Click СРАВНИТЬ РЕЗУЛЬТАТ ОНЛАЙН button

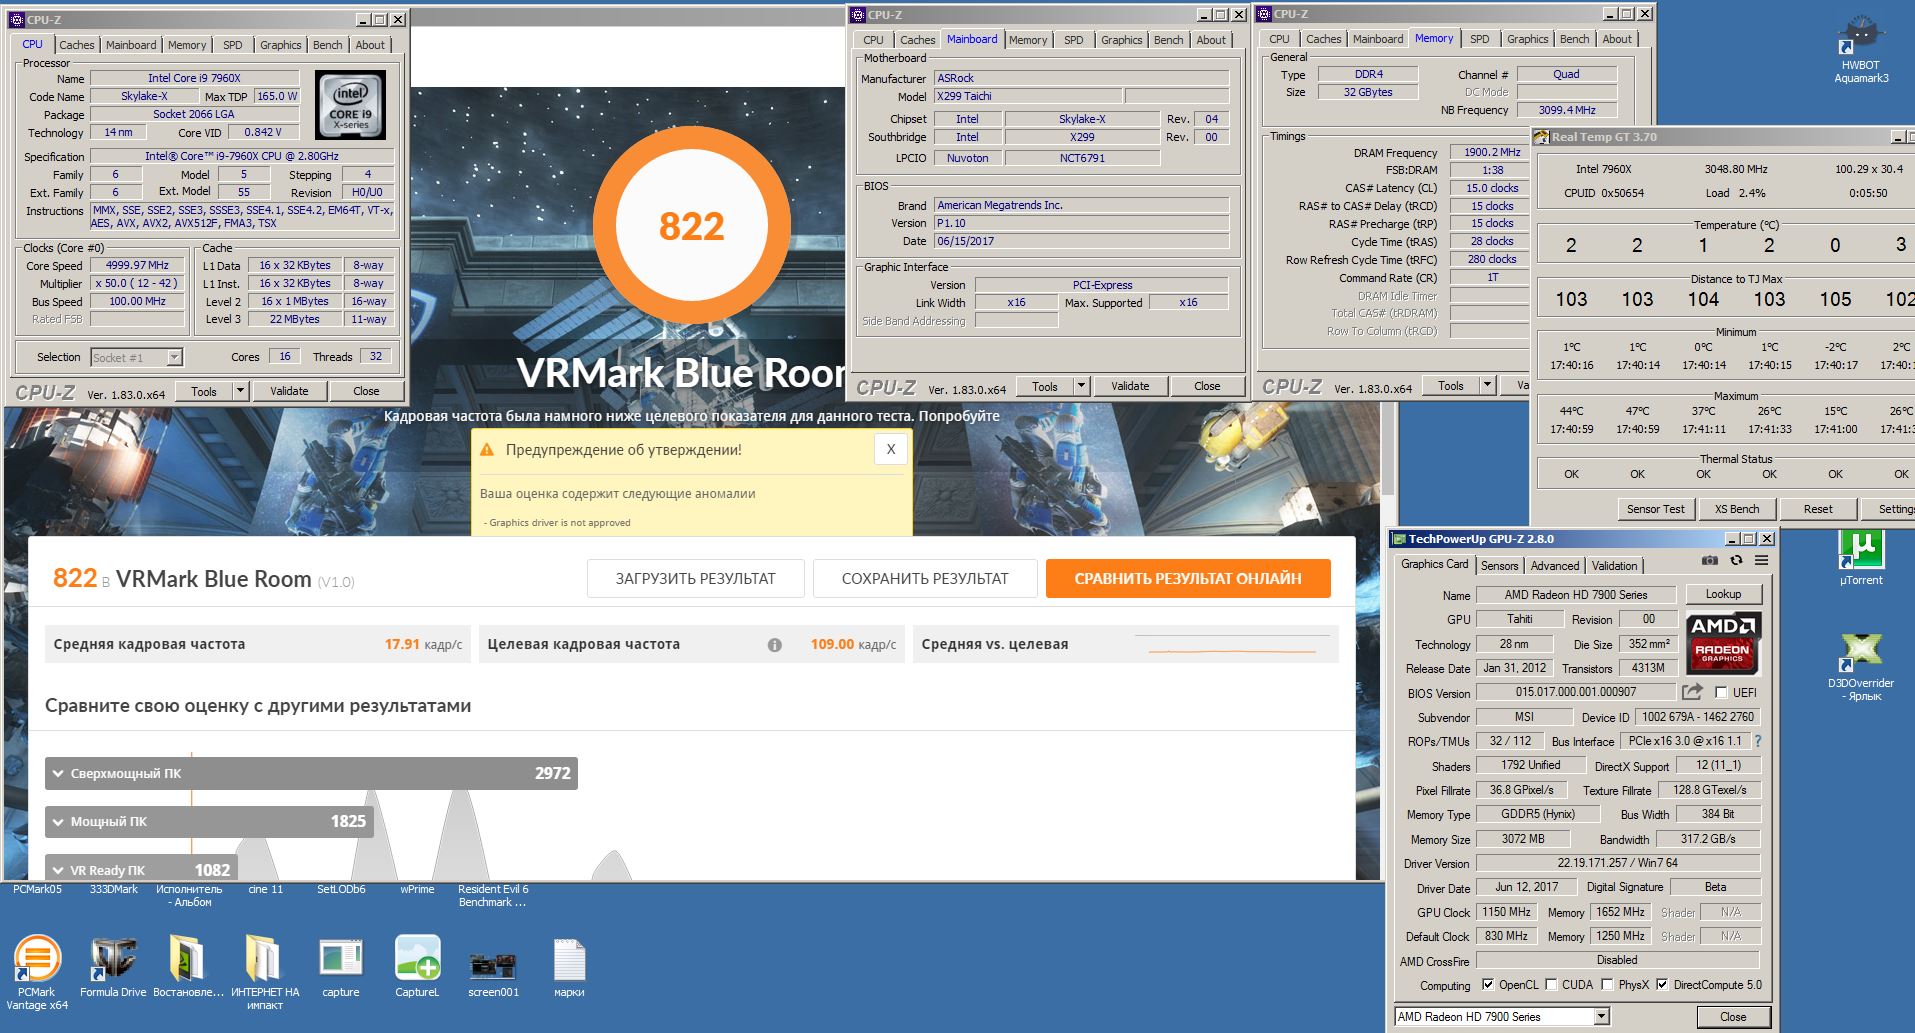(x=1188, y=578)
